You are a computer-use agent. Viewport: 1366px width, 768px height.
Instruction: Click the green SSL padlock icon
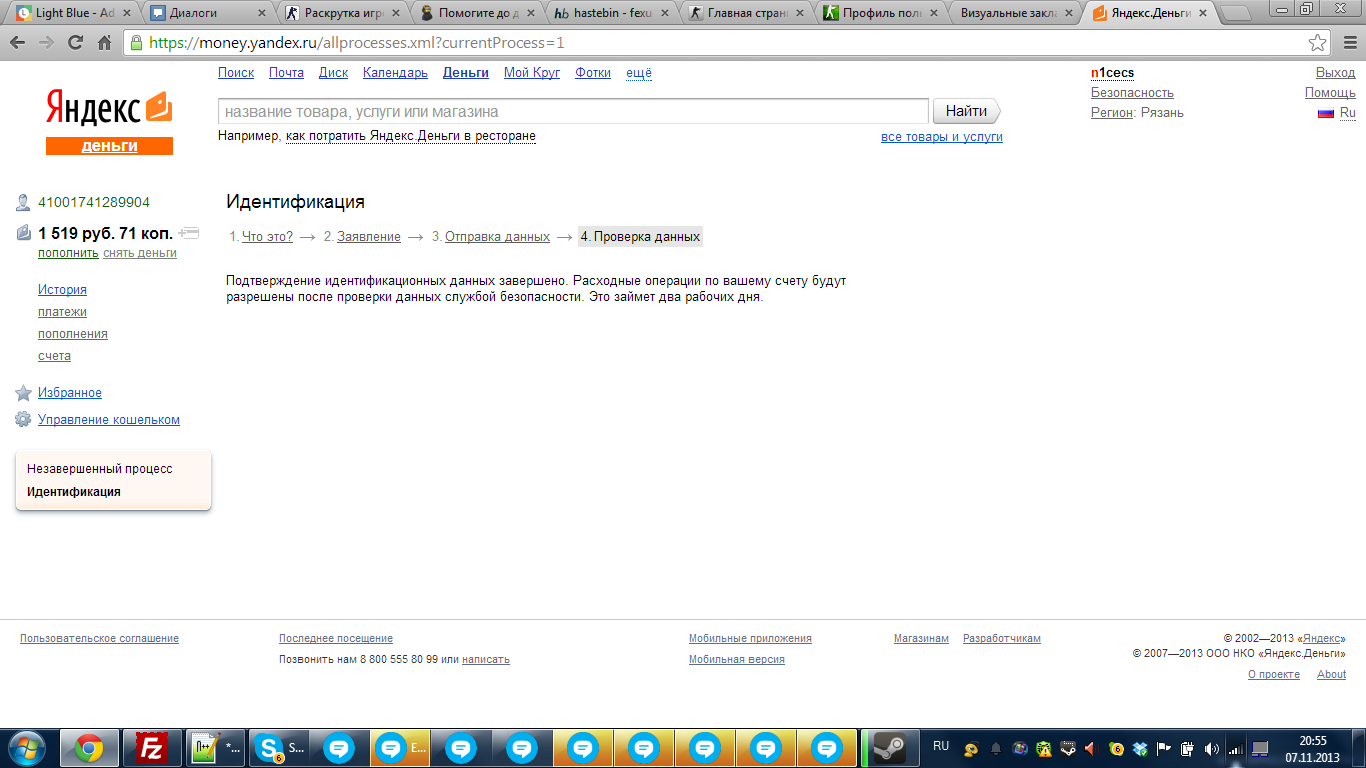pyautogui.click(x=136, y=43)
